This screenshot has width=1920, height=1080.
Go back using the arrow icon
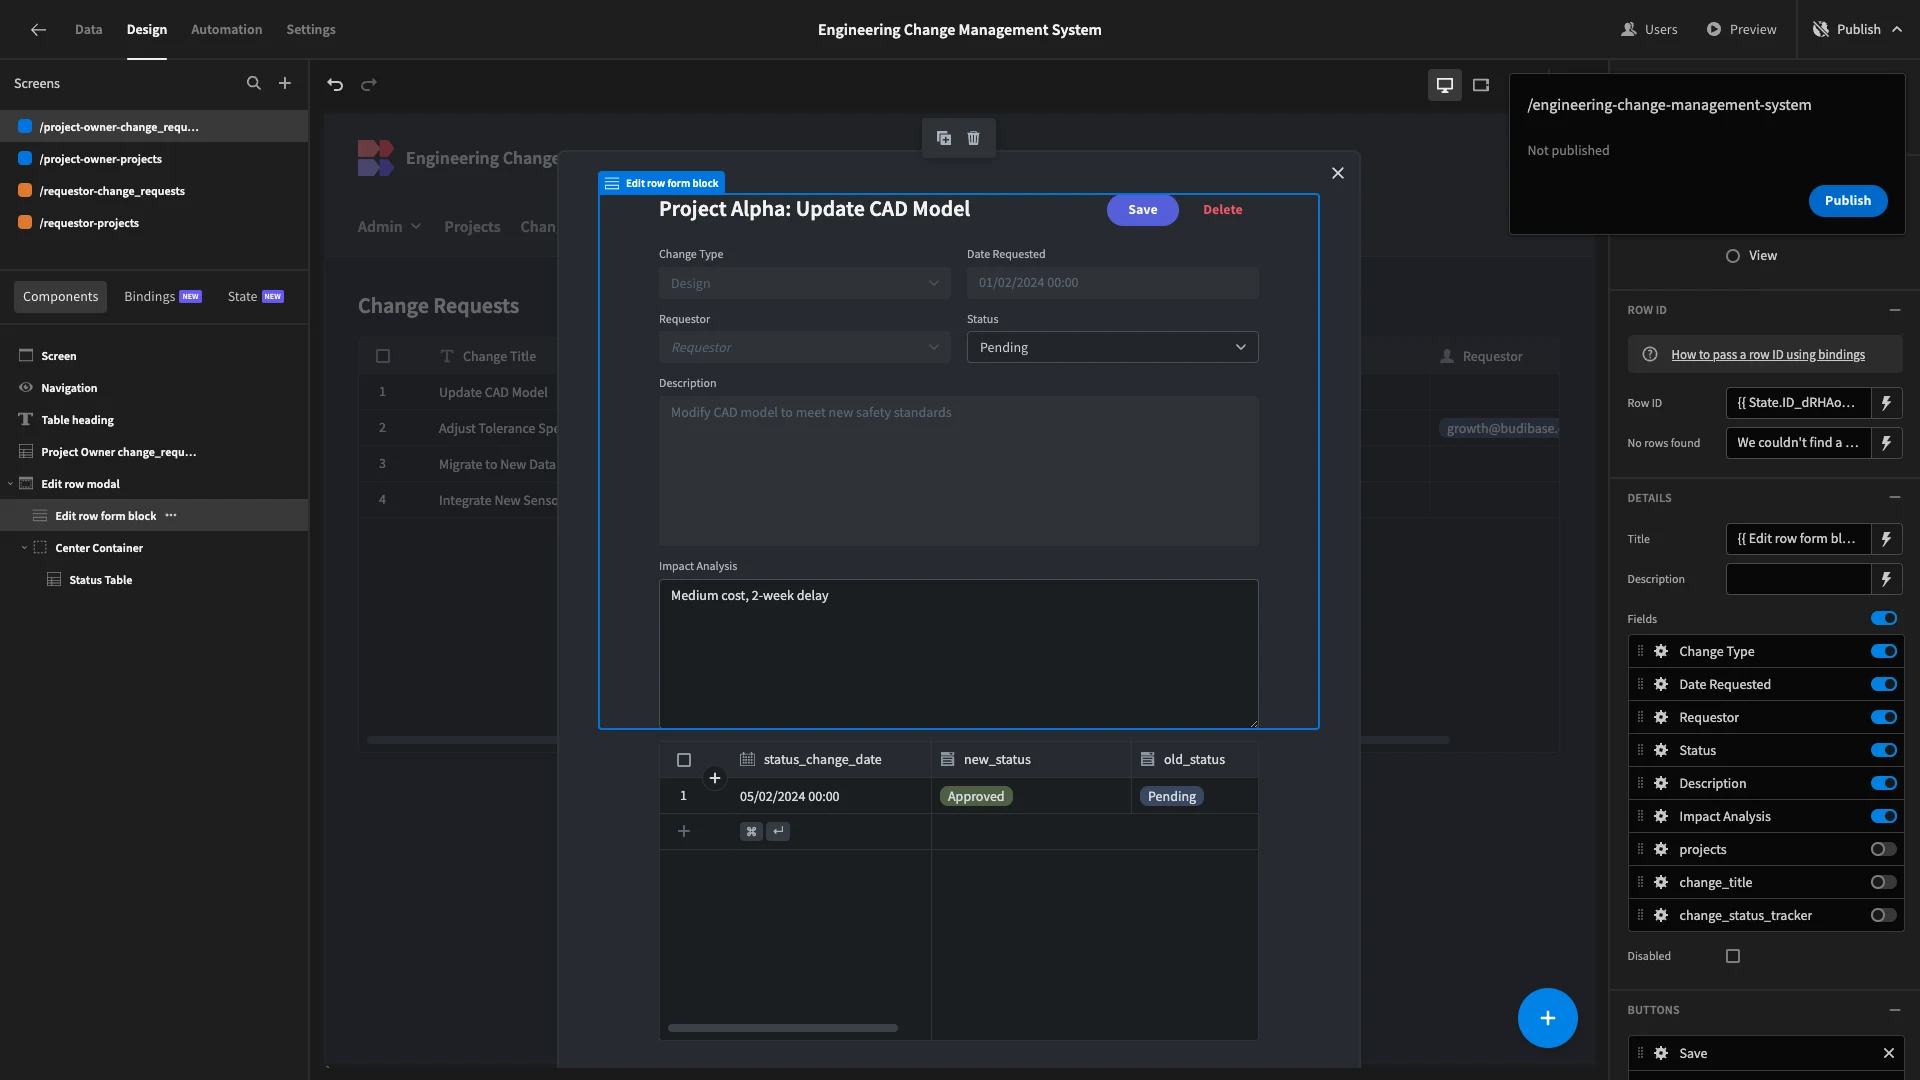point(38,29)
